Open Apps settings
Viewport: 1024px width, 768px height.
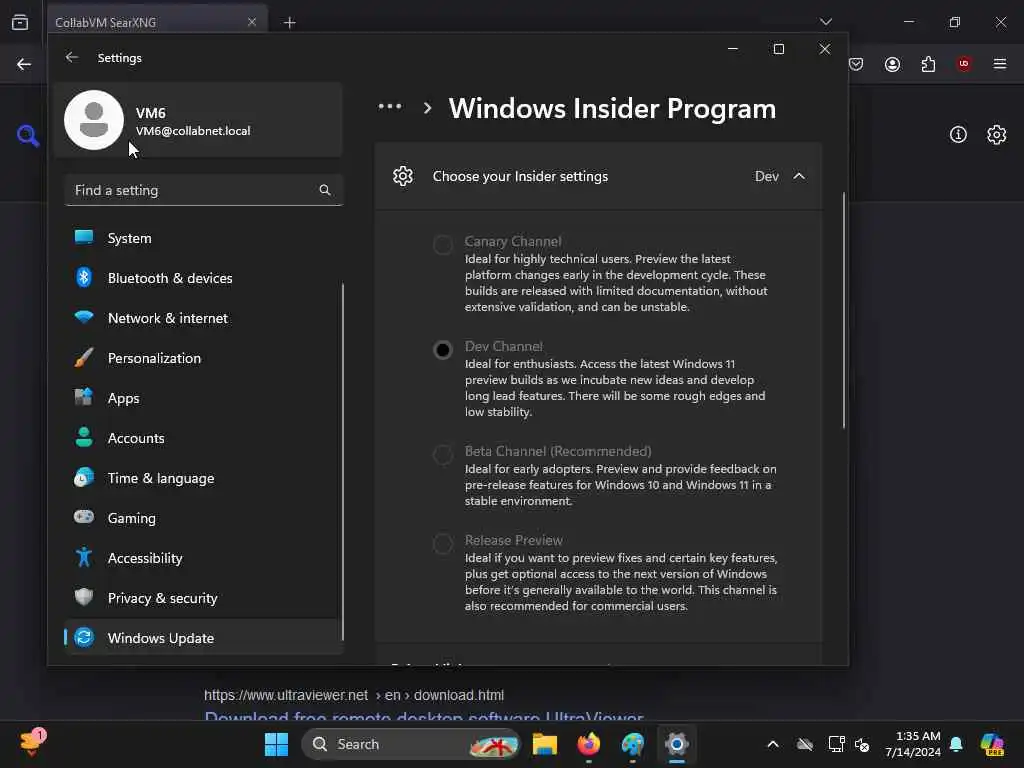click(x=204, y=398)
